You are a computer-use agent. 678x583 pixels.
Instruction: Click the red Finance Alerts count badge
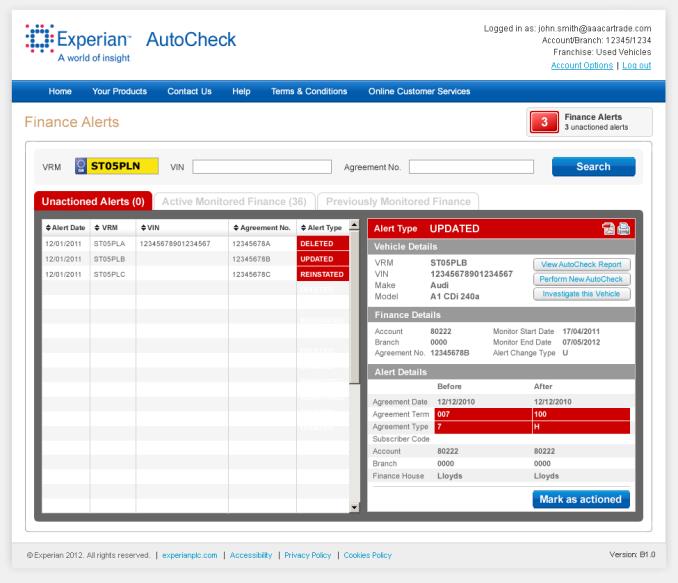[x=544, y=122]
